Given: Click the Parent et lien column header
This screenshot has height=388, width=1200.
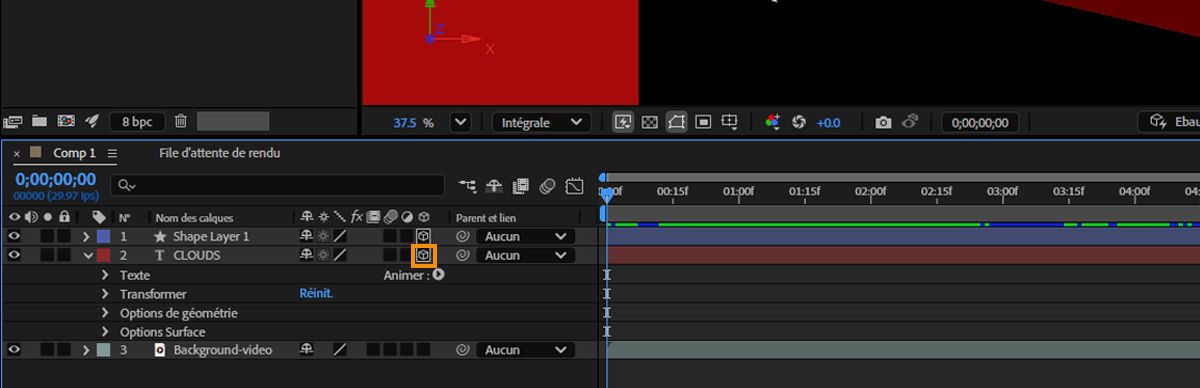Looking at the screenshot, I should (x=486, y=218).
